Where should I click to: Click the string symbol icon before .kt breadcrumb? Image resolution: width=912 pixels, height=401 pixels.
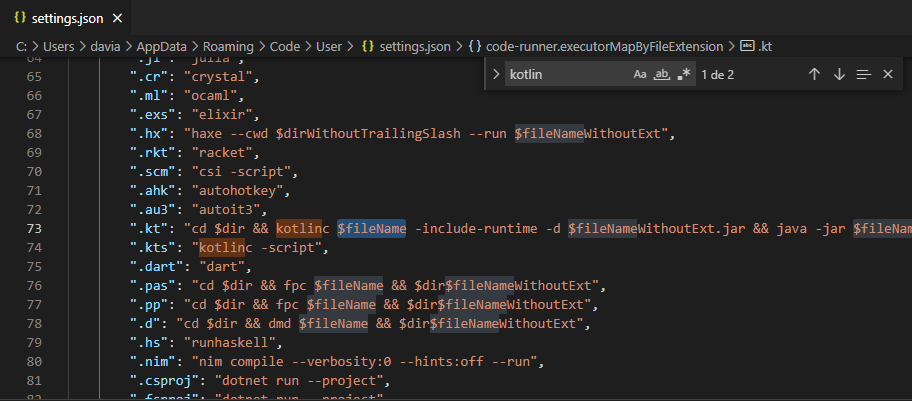click(x=747, y=46)
